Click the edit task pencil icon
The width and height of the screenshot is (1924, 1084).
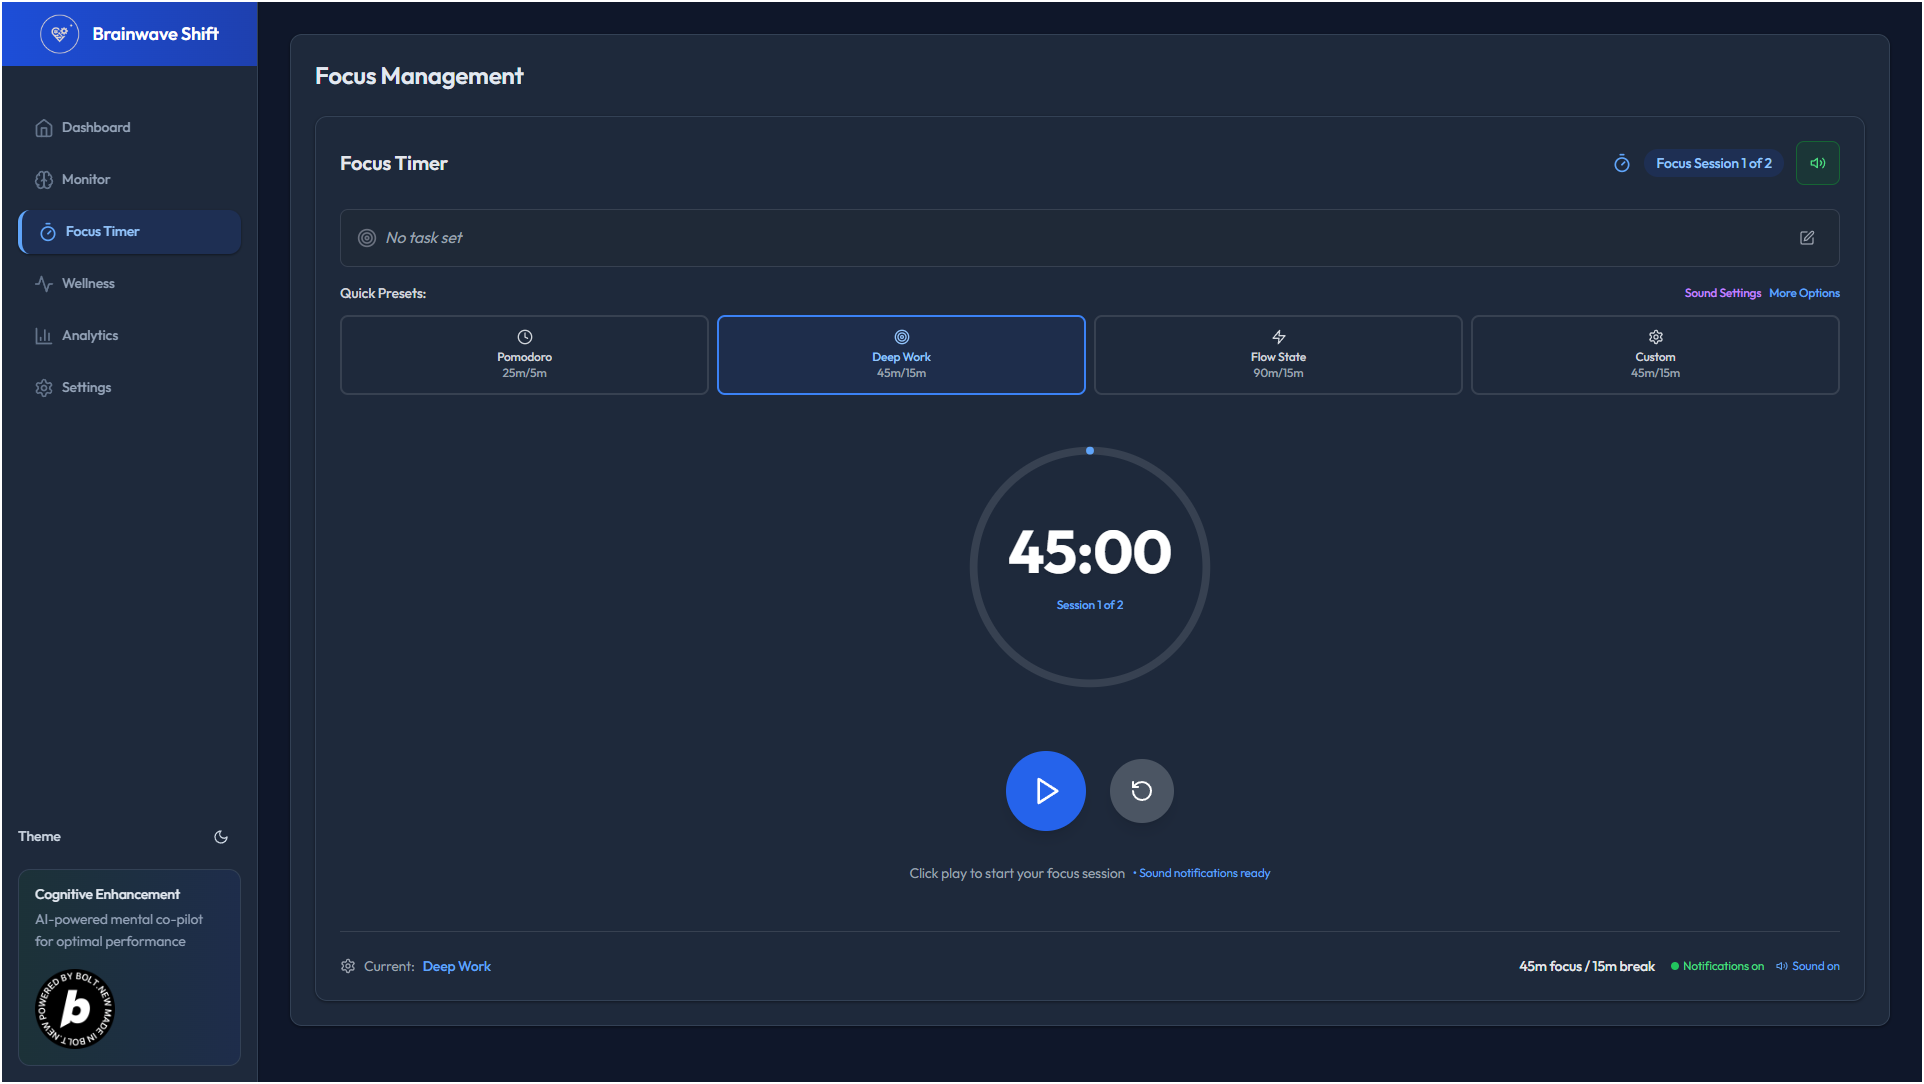tap(1807, 238)
